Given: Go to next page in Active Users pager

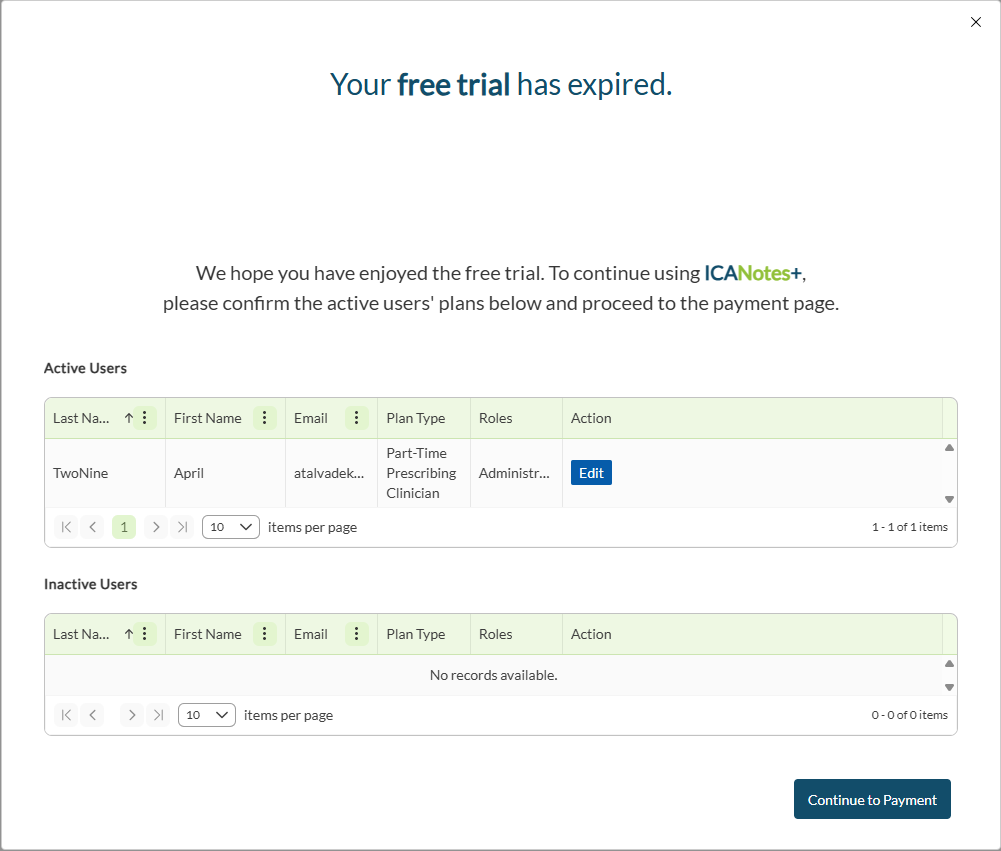Looking at the screenshot, I should (156, 527).
